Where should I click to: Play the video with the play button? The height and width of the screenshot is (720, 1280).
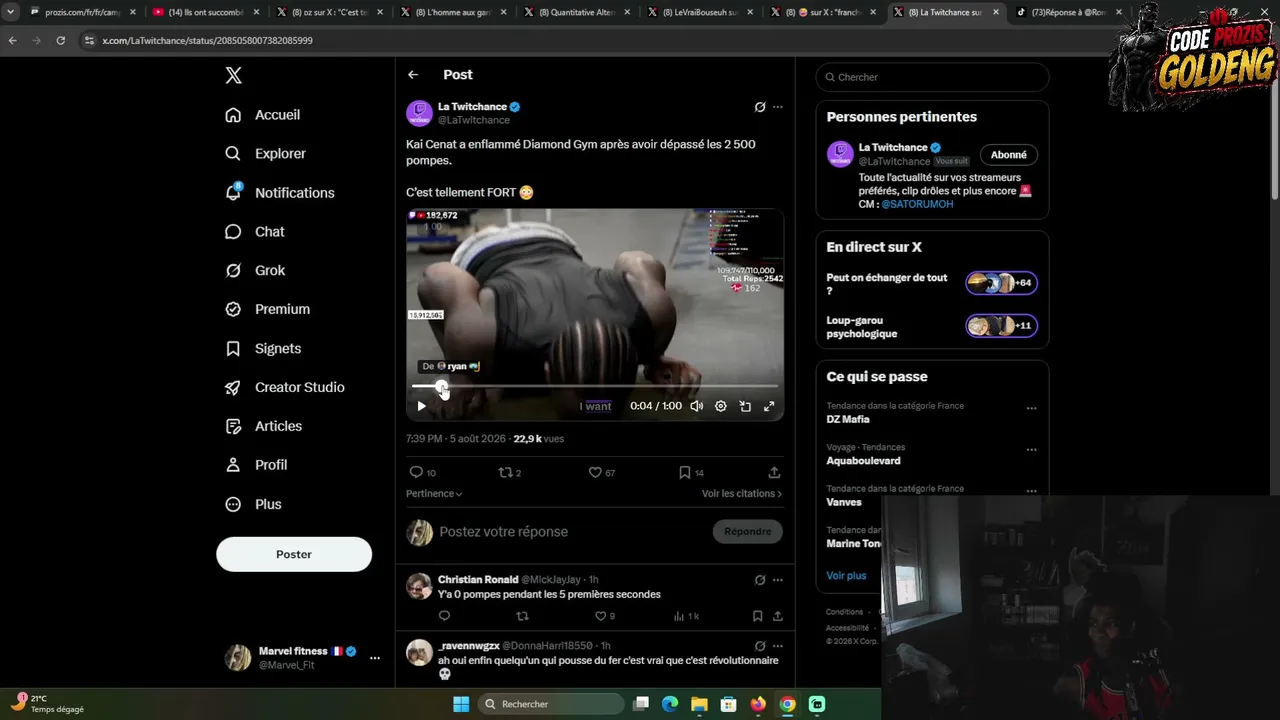click(x=421, y=406)
